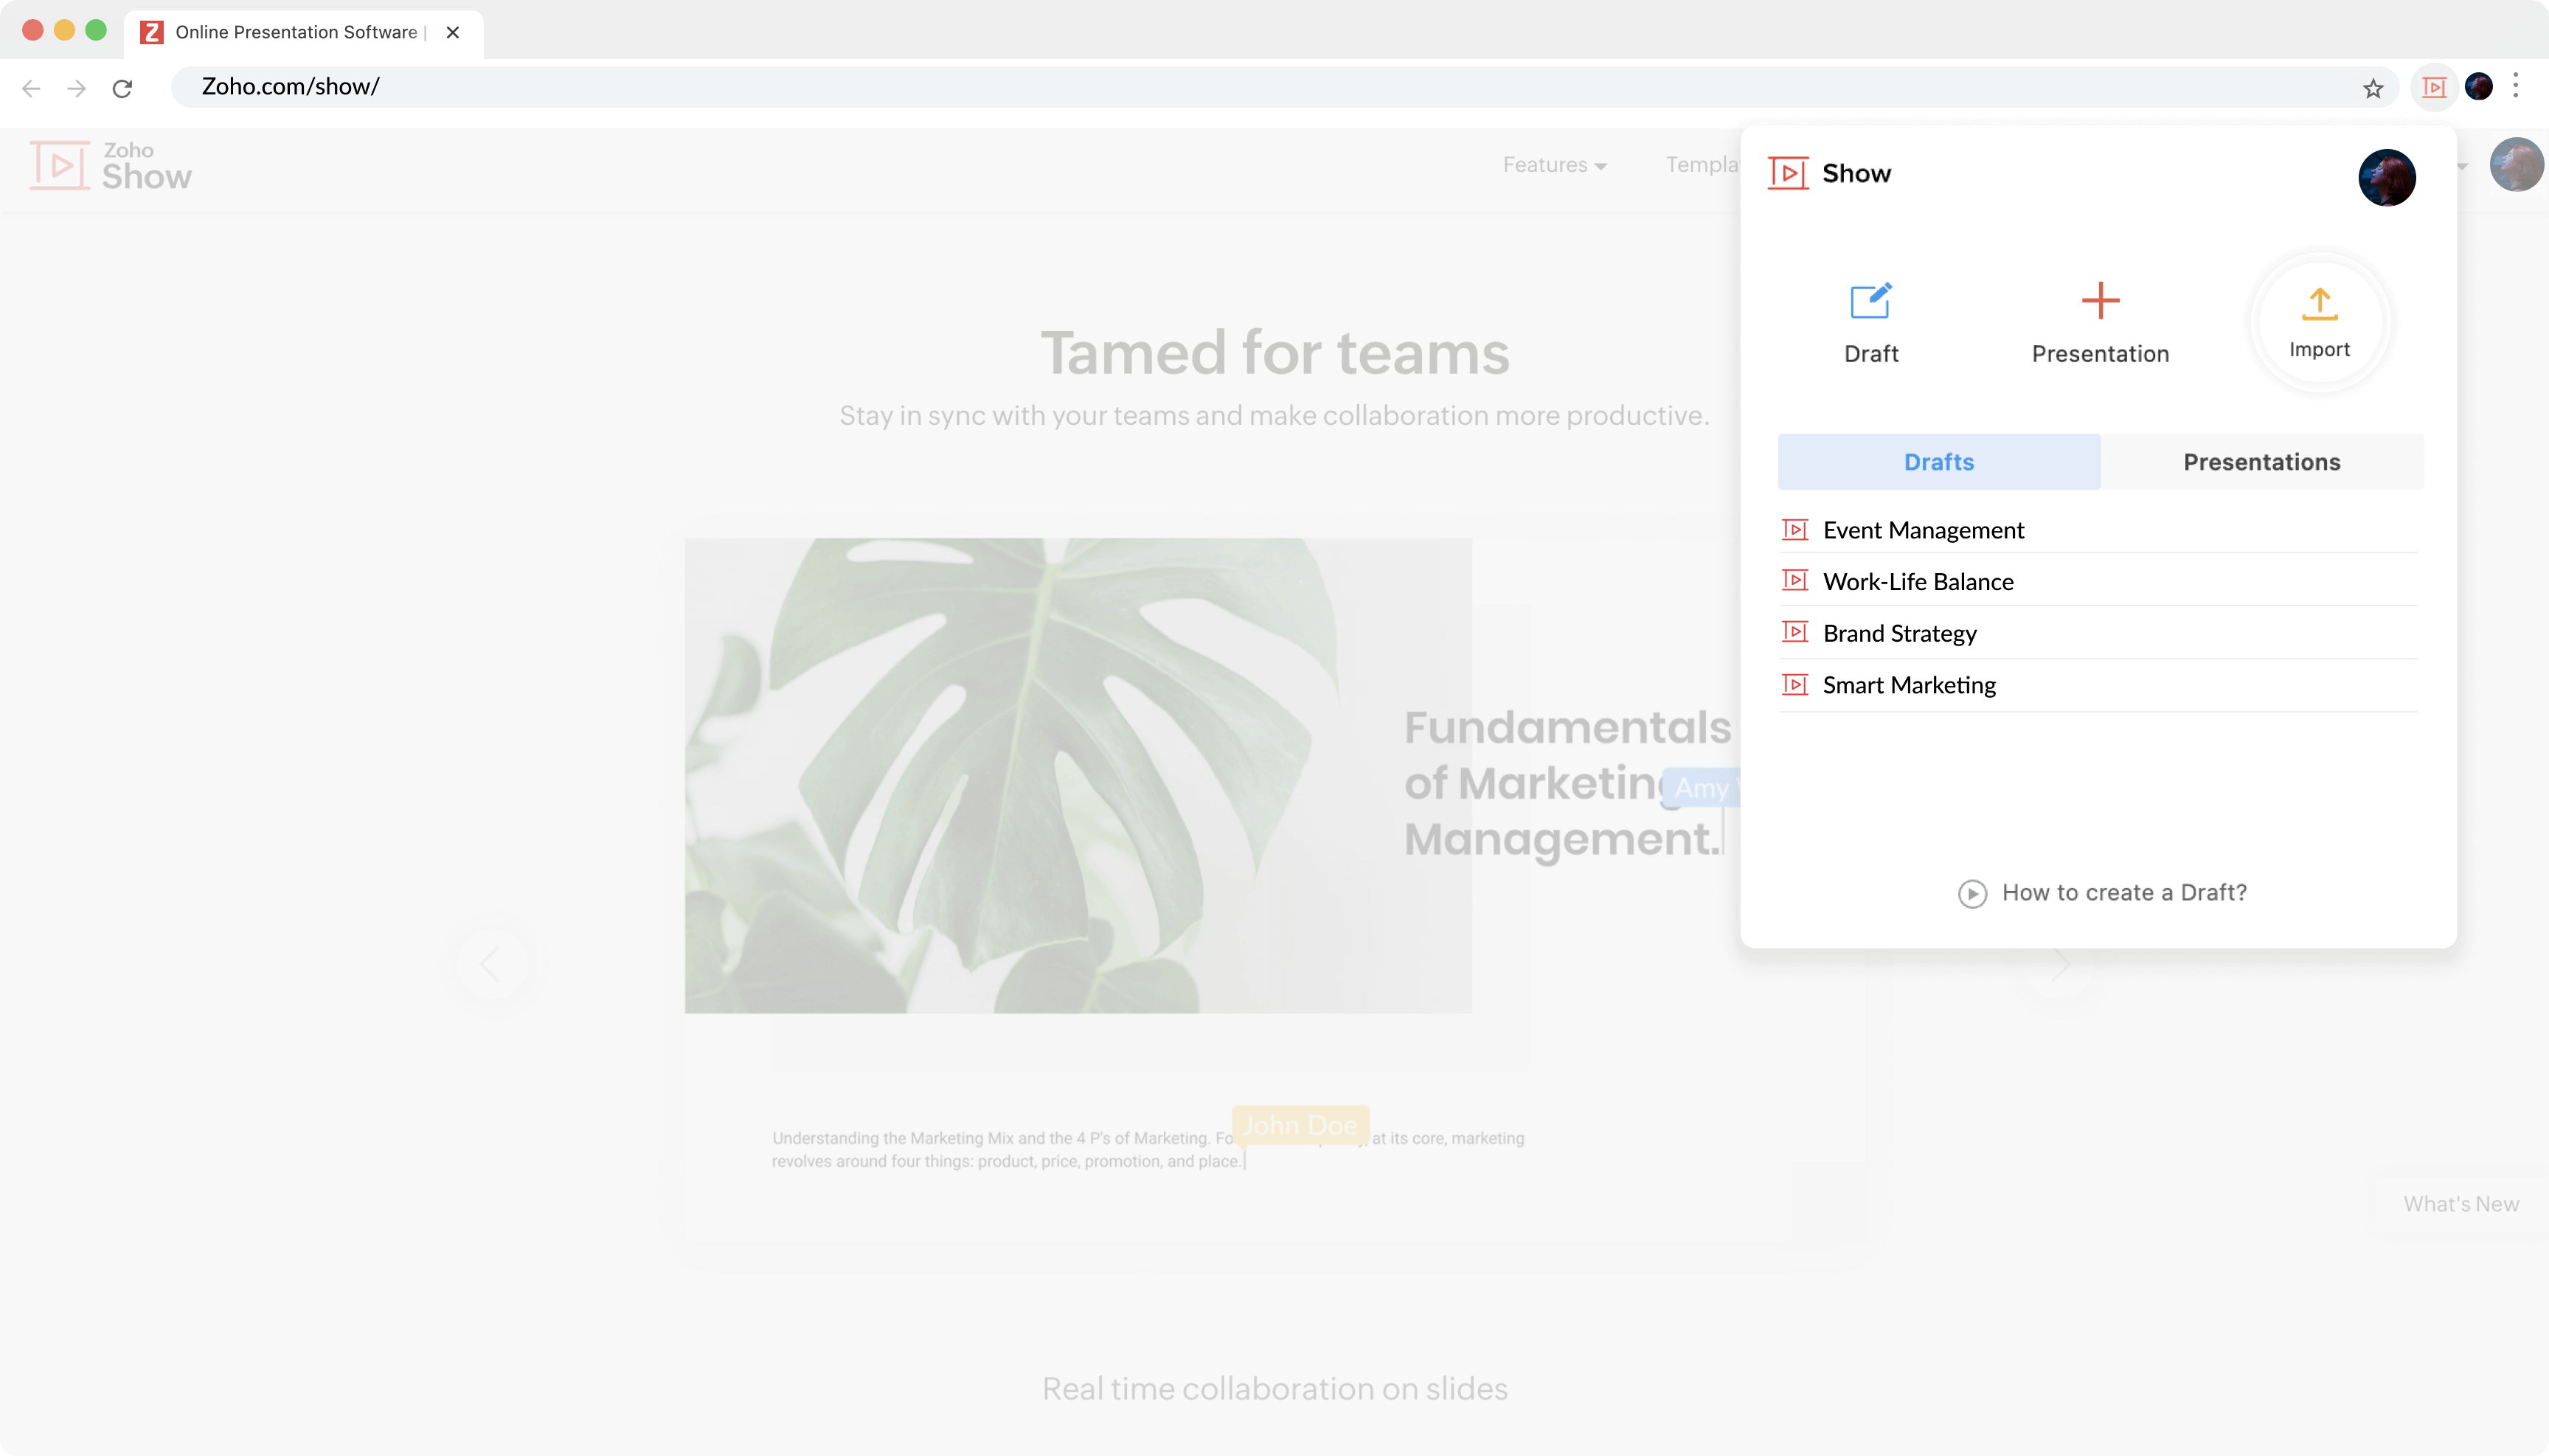This screenshot has width=2549, height=1456.
Task: Click the Work-Life Balance presentation icon
Action: 1793,581
